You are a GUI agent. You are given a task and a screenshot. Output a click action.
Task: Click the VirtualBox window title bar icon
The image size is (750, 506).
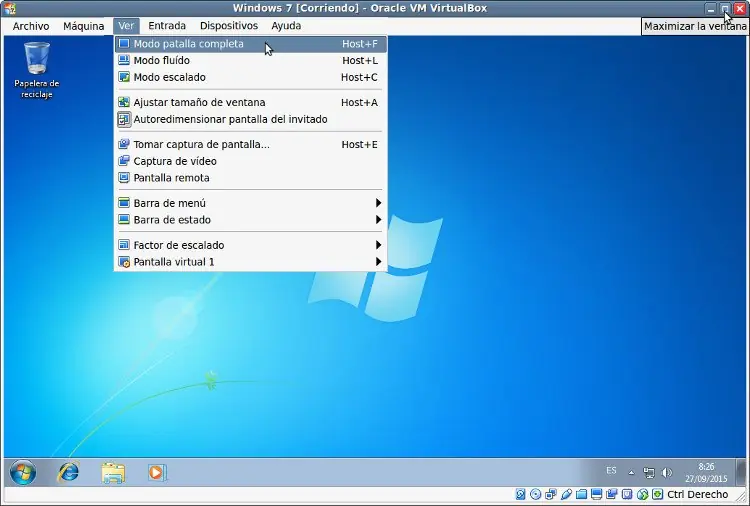[x=10, y=8]
